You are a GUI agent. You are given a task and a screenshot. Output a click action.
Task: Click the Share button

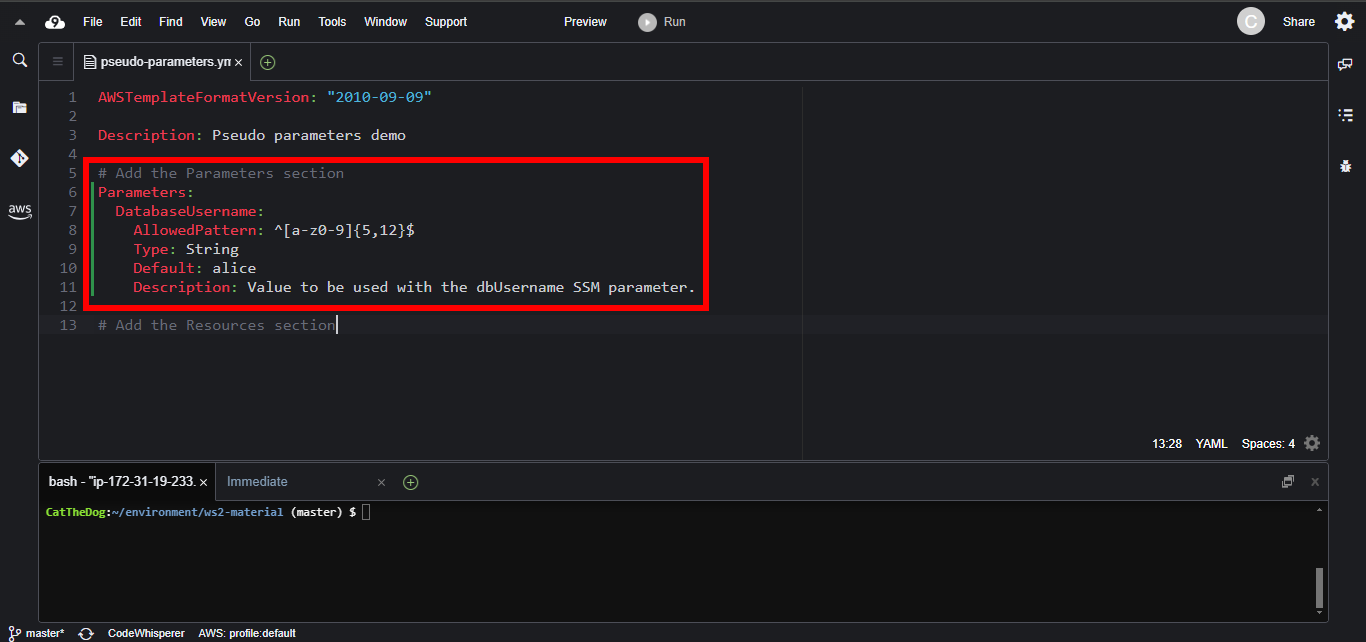click(1298, 22)
